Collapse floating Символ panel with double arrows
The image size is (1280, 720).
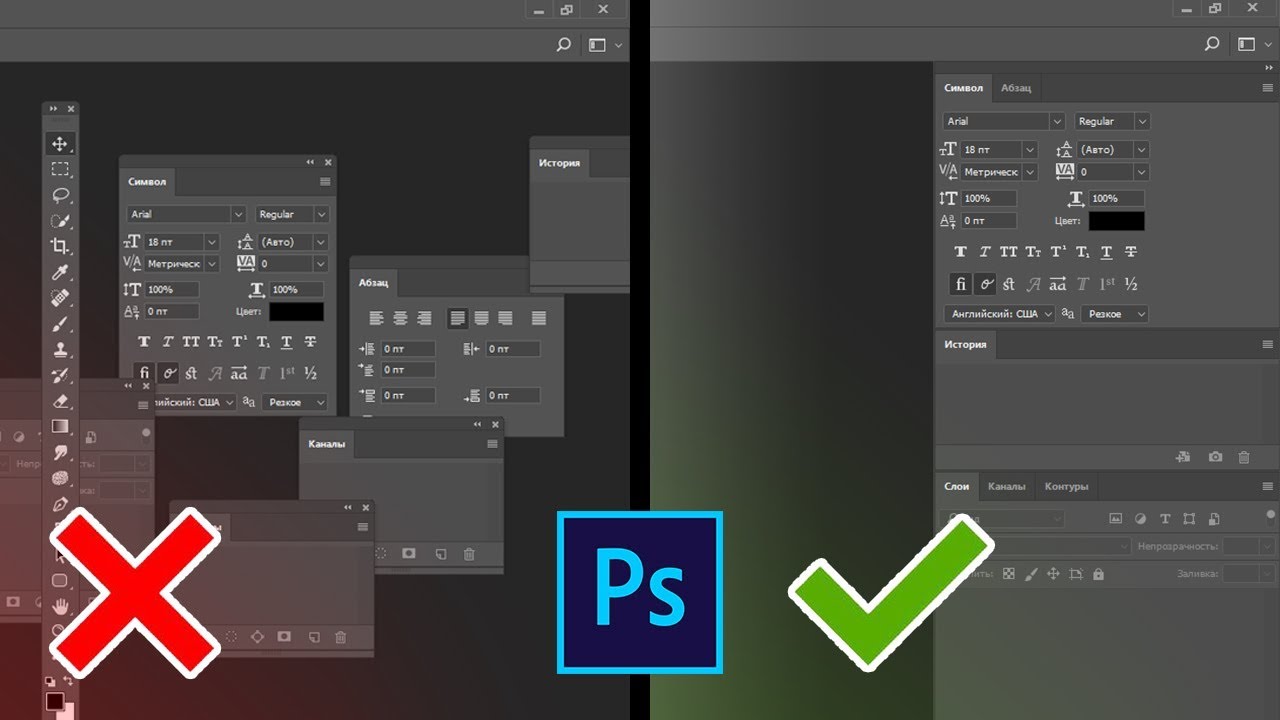tap(310, 162)
